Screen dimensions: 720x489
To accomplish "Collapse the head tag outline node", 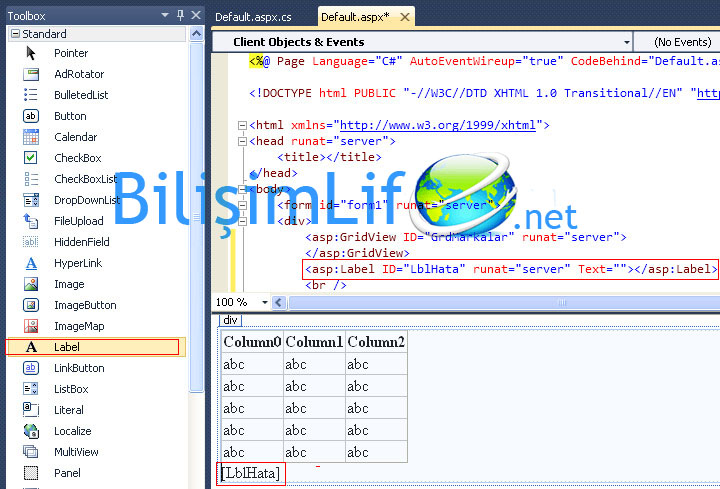I will pyautogui.click(x=242, y=141).
